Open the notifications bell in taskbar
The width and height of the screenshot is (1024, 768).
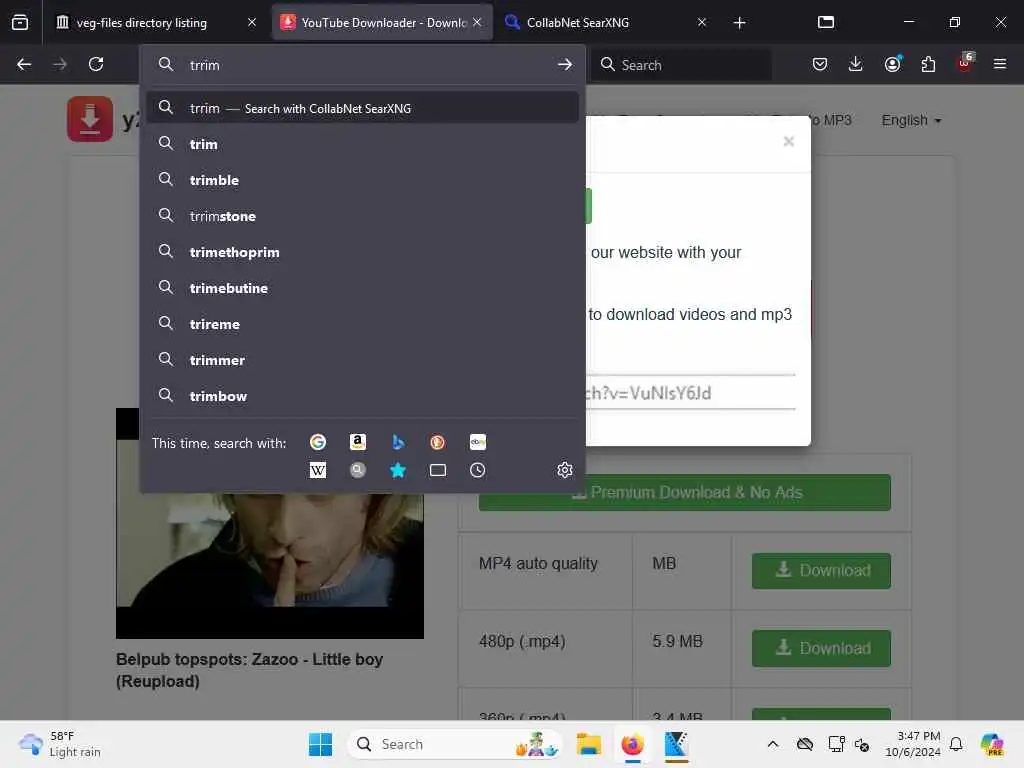(955, 744)
